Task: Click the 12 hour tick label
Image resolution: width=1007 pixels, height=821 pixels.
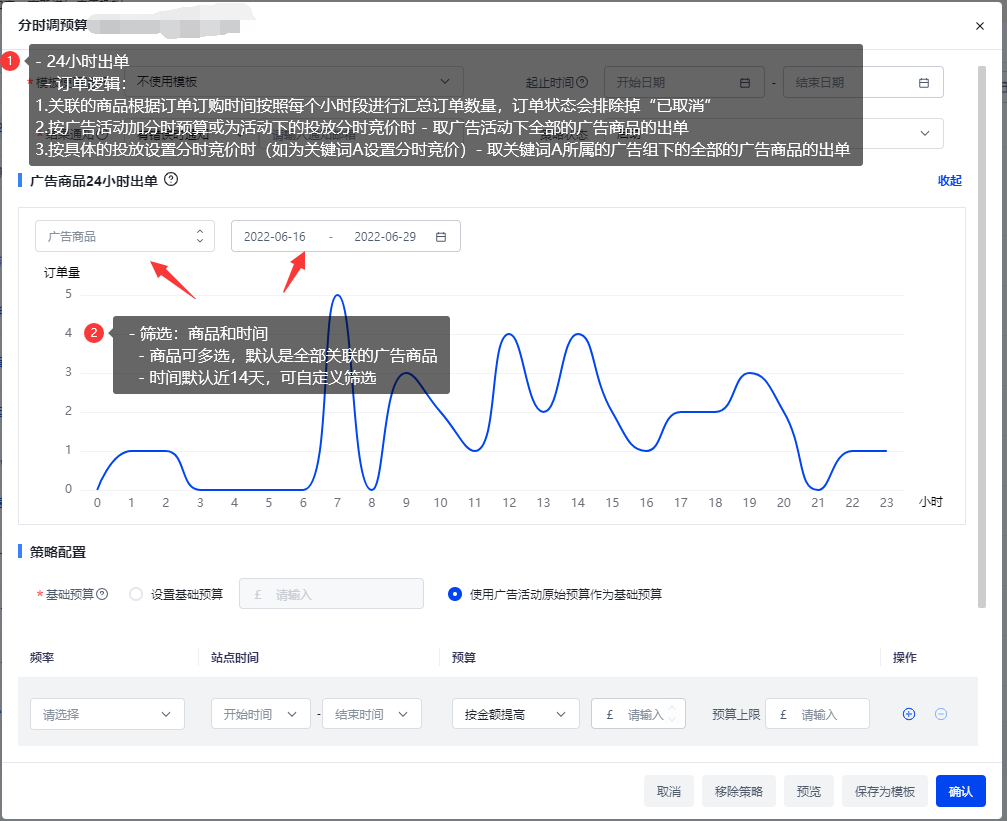Action: [x=509, y=502]
